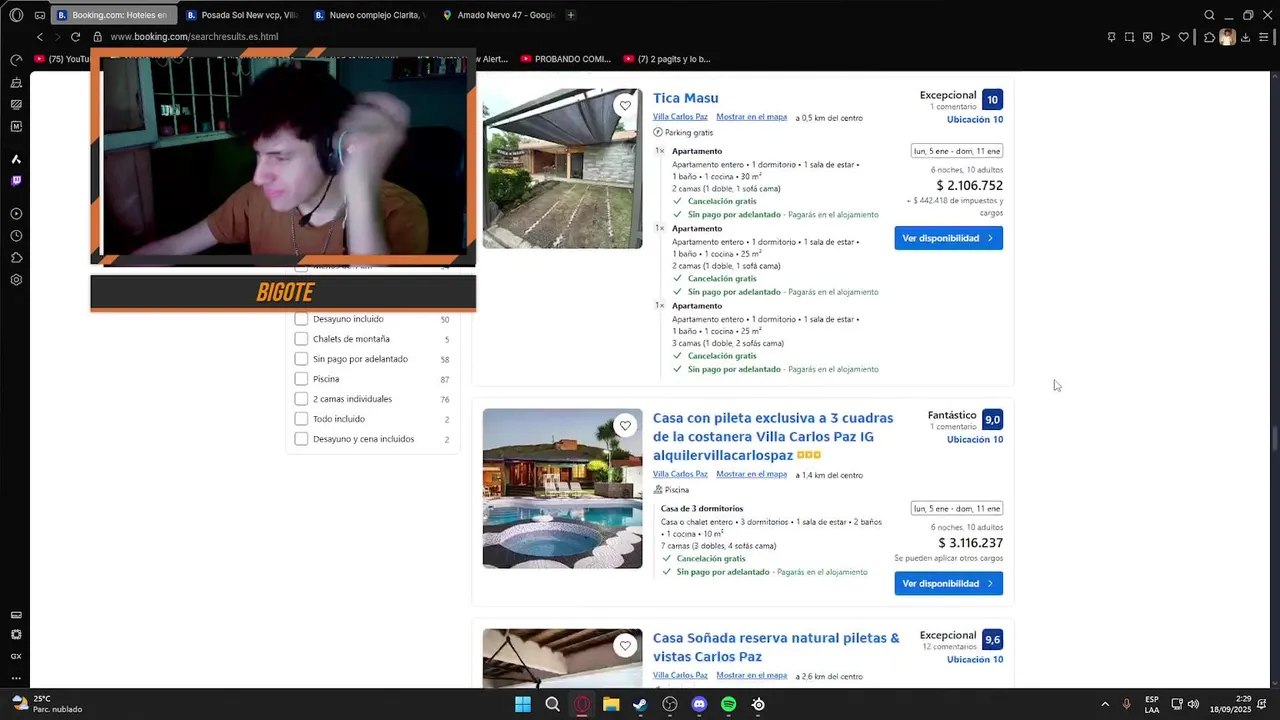
Task: Open Windows Start menu
Action: click(x=523, y=704)
